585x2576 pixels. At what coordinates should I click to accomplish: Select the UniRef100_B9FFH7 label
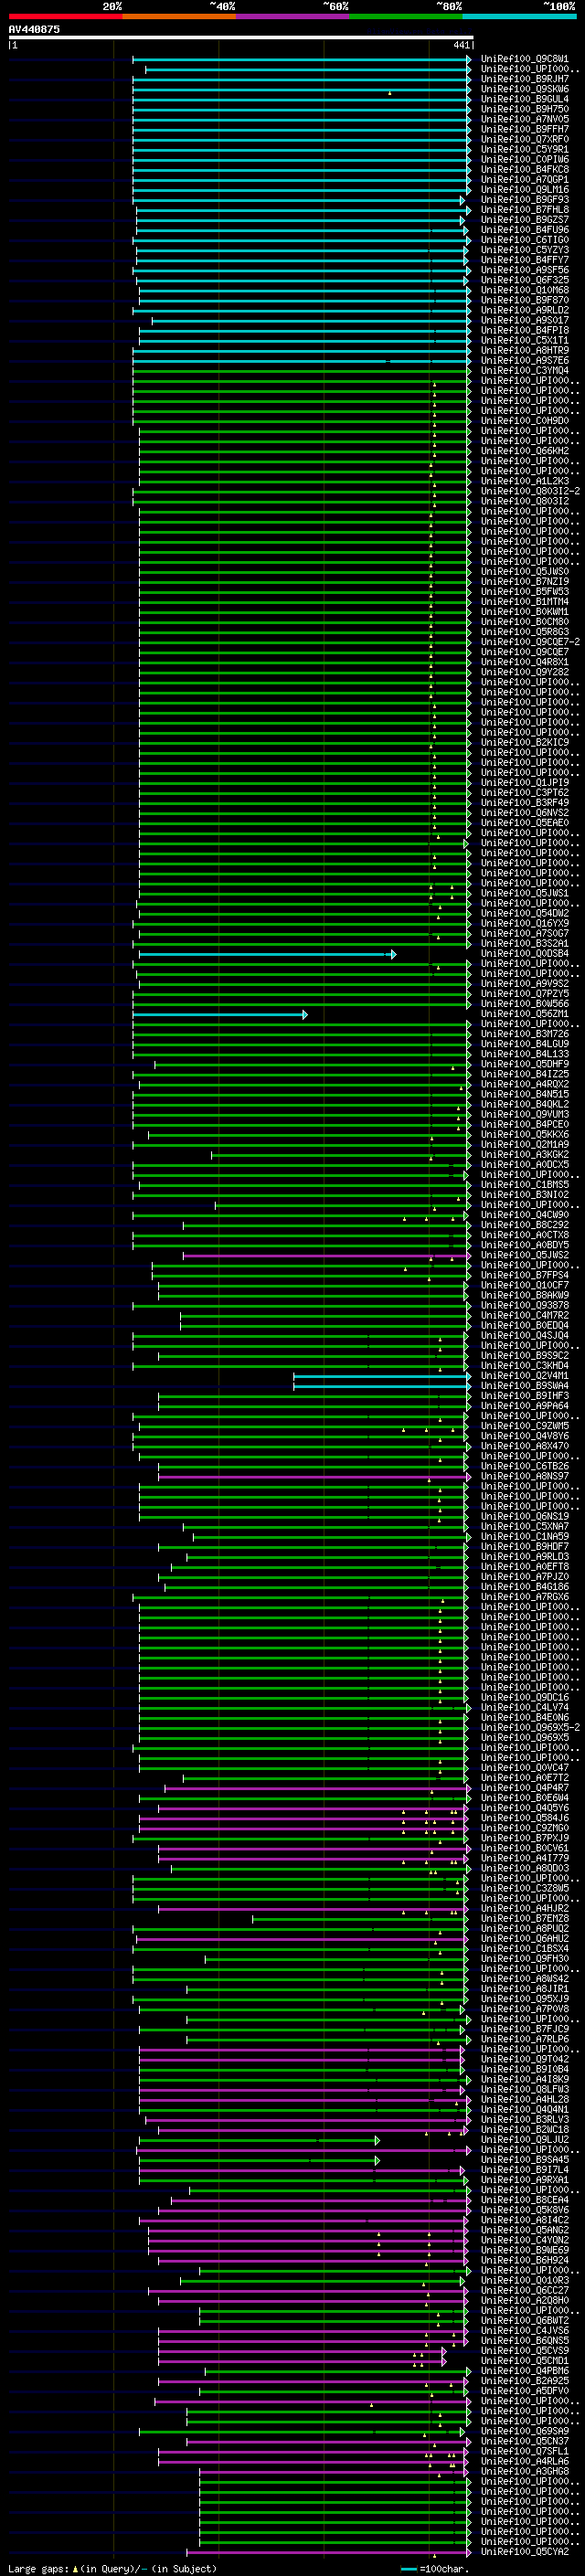coord(524,129)
